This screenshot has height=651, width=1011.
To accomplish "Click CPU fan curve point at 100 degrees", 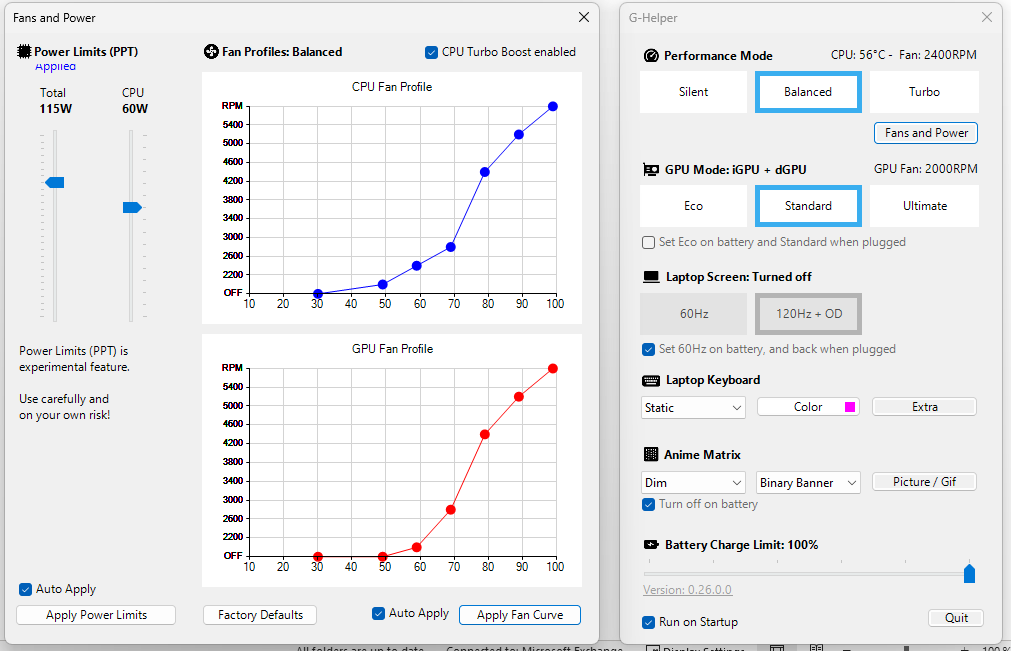I will (553, 106).
